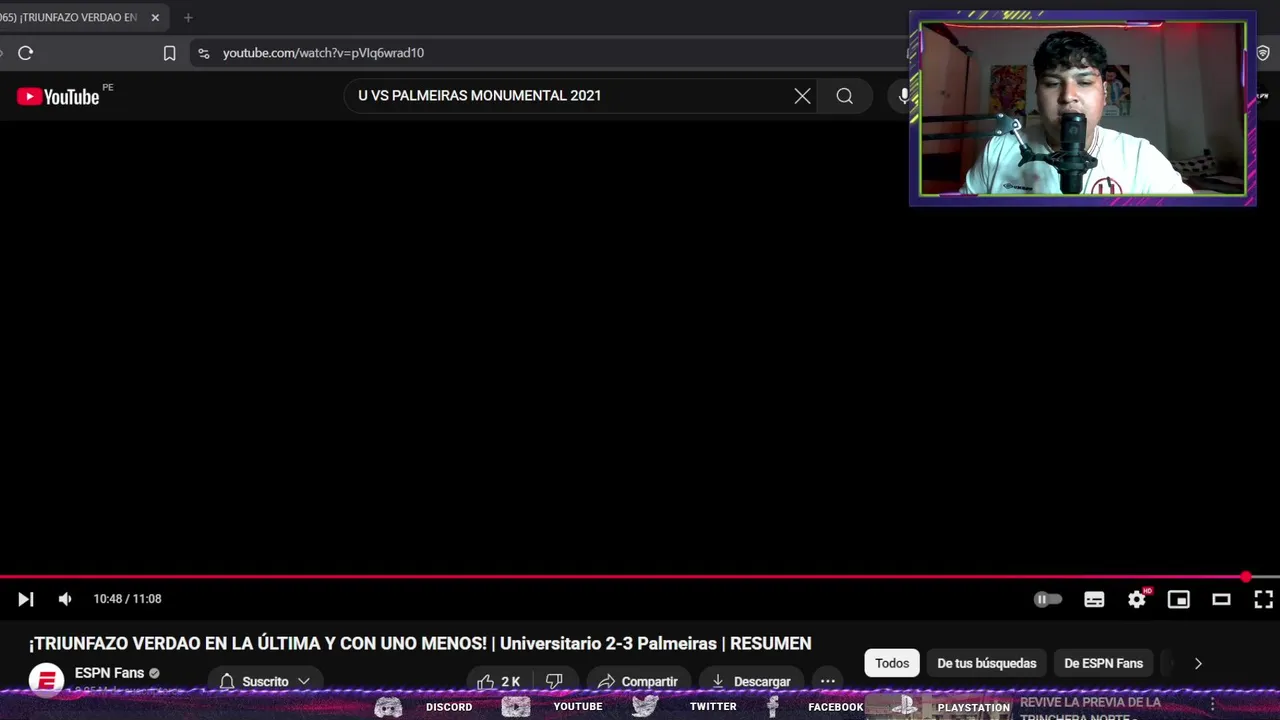
Task: Clear the YouTube search box text
Action: (x=802, y=96)
